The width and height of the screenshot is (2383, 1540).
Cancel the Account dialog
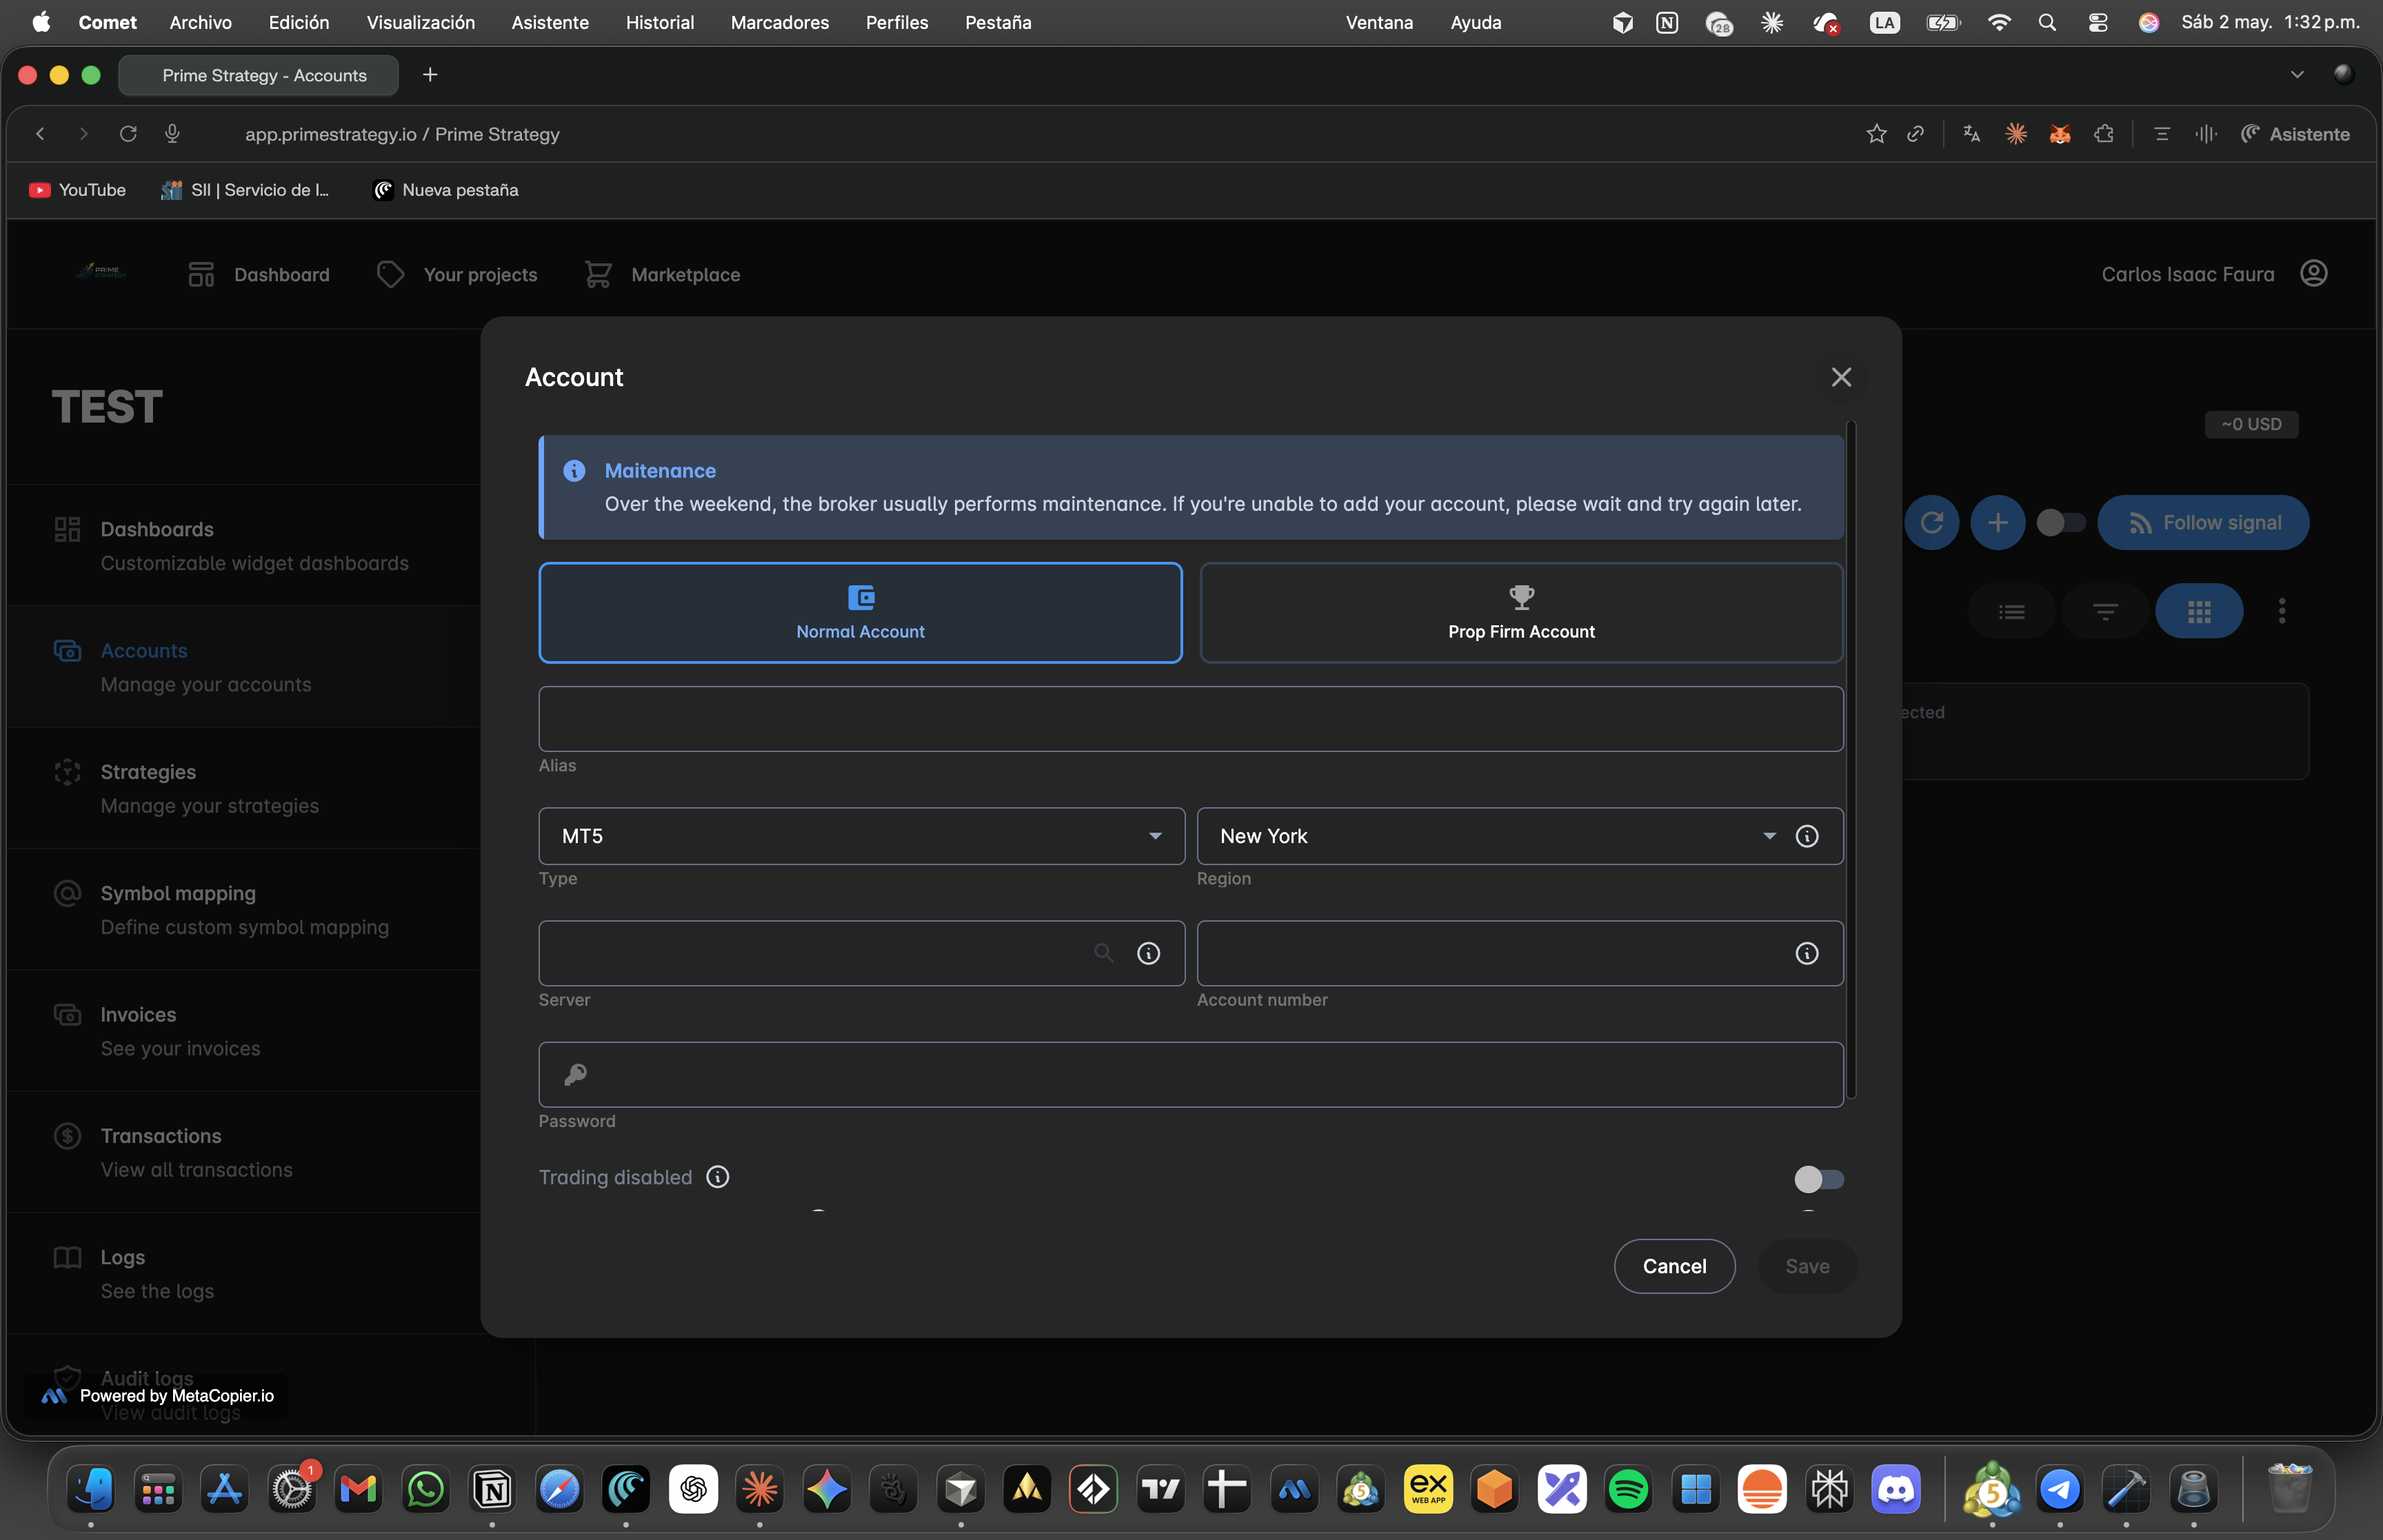[1674, 1266]
